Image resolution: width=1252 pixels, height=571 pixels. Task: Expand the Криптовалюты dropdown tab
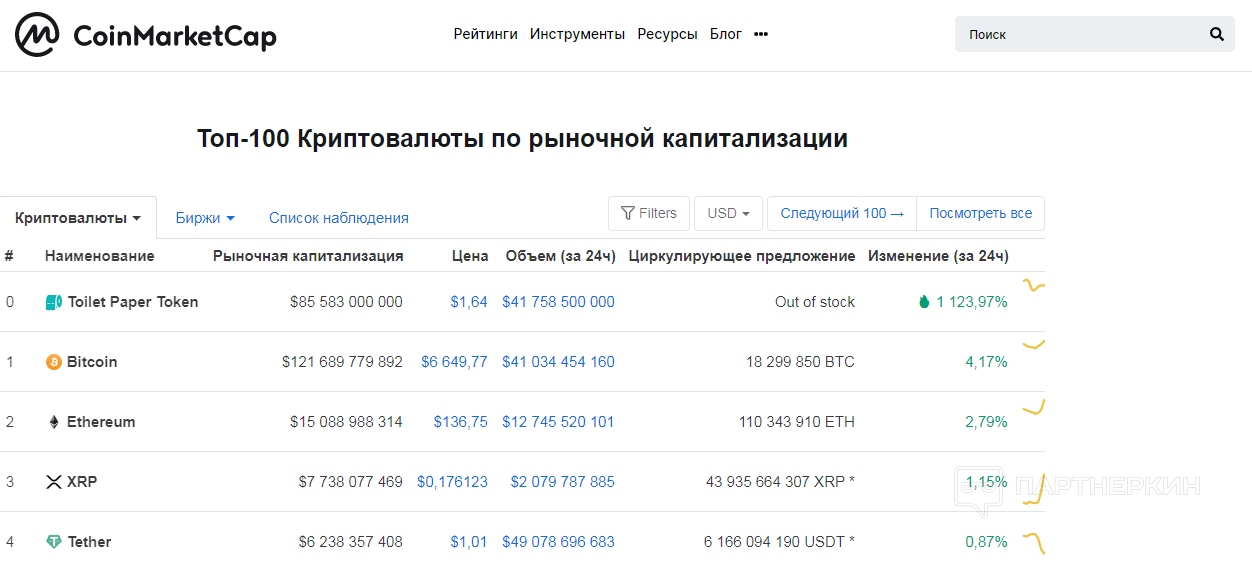click(x=78, y=217)
